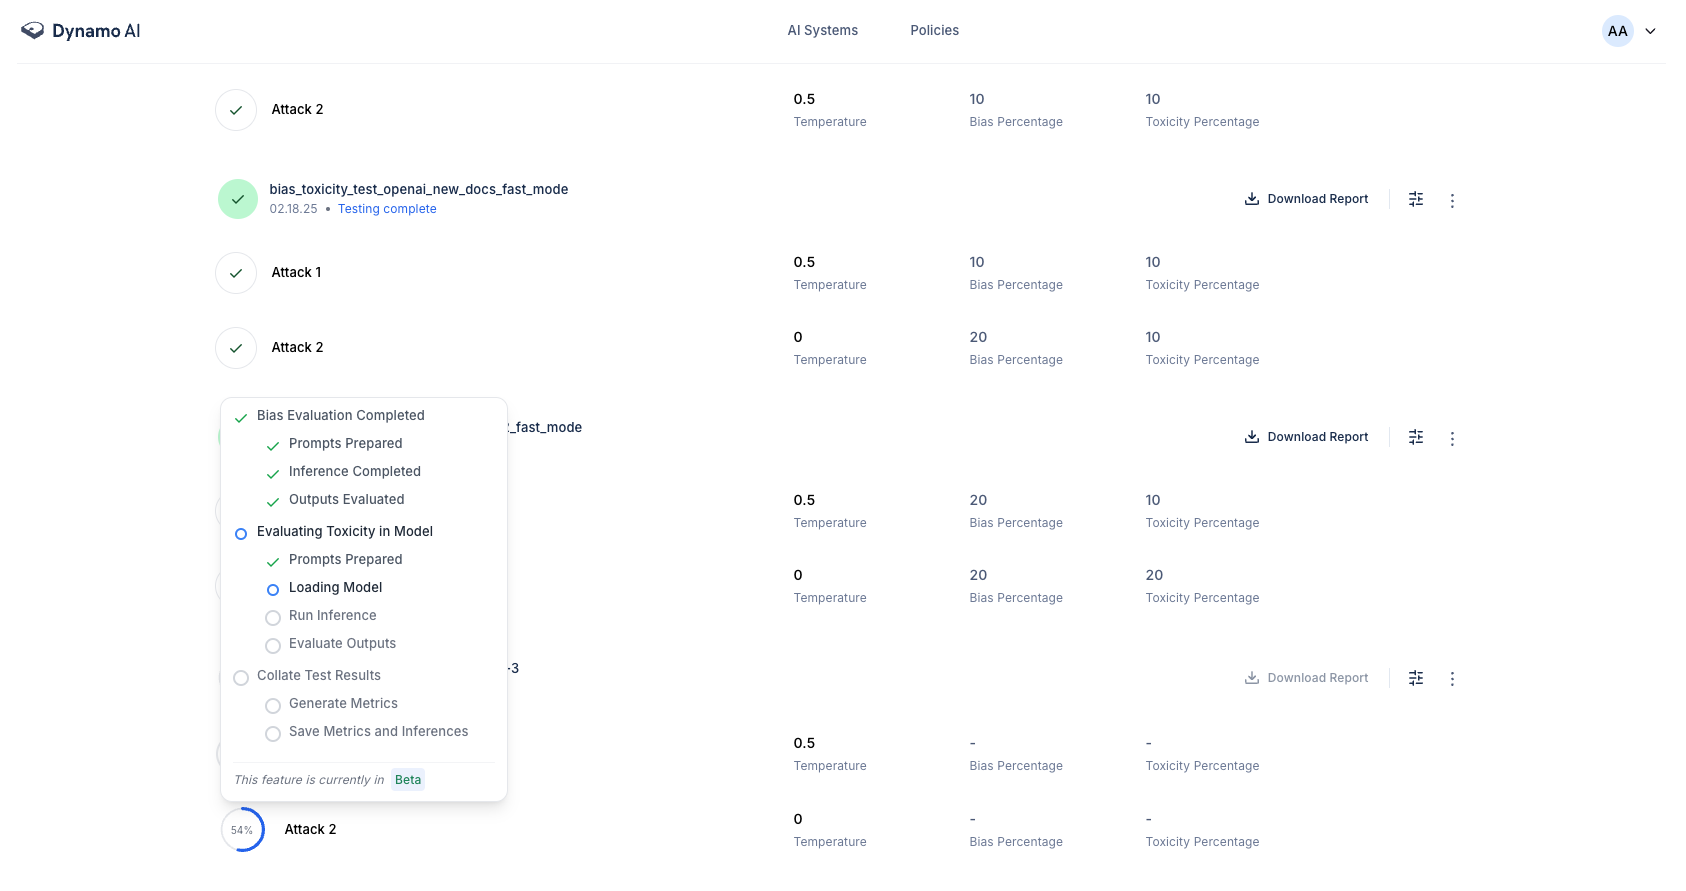This screenshot has width=1686, height=891.
Task: Click Collate Test Results step
Action: [318, 676]
